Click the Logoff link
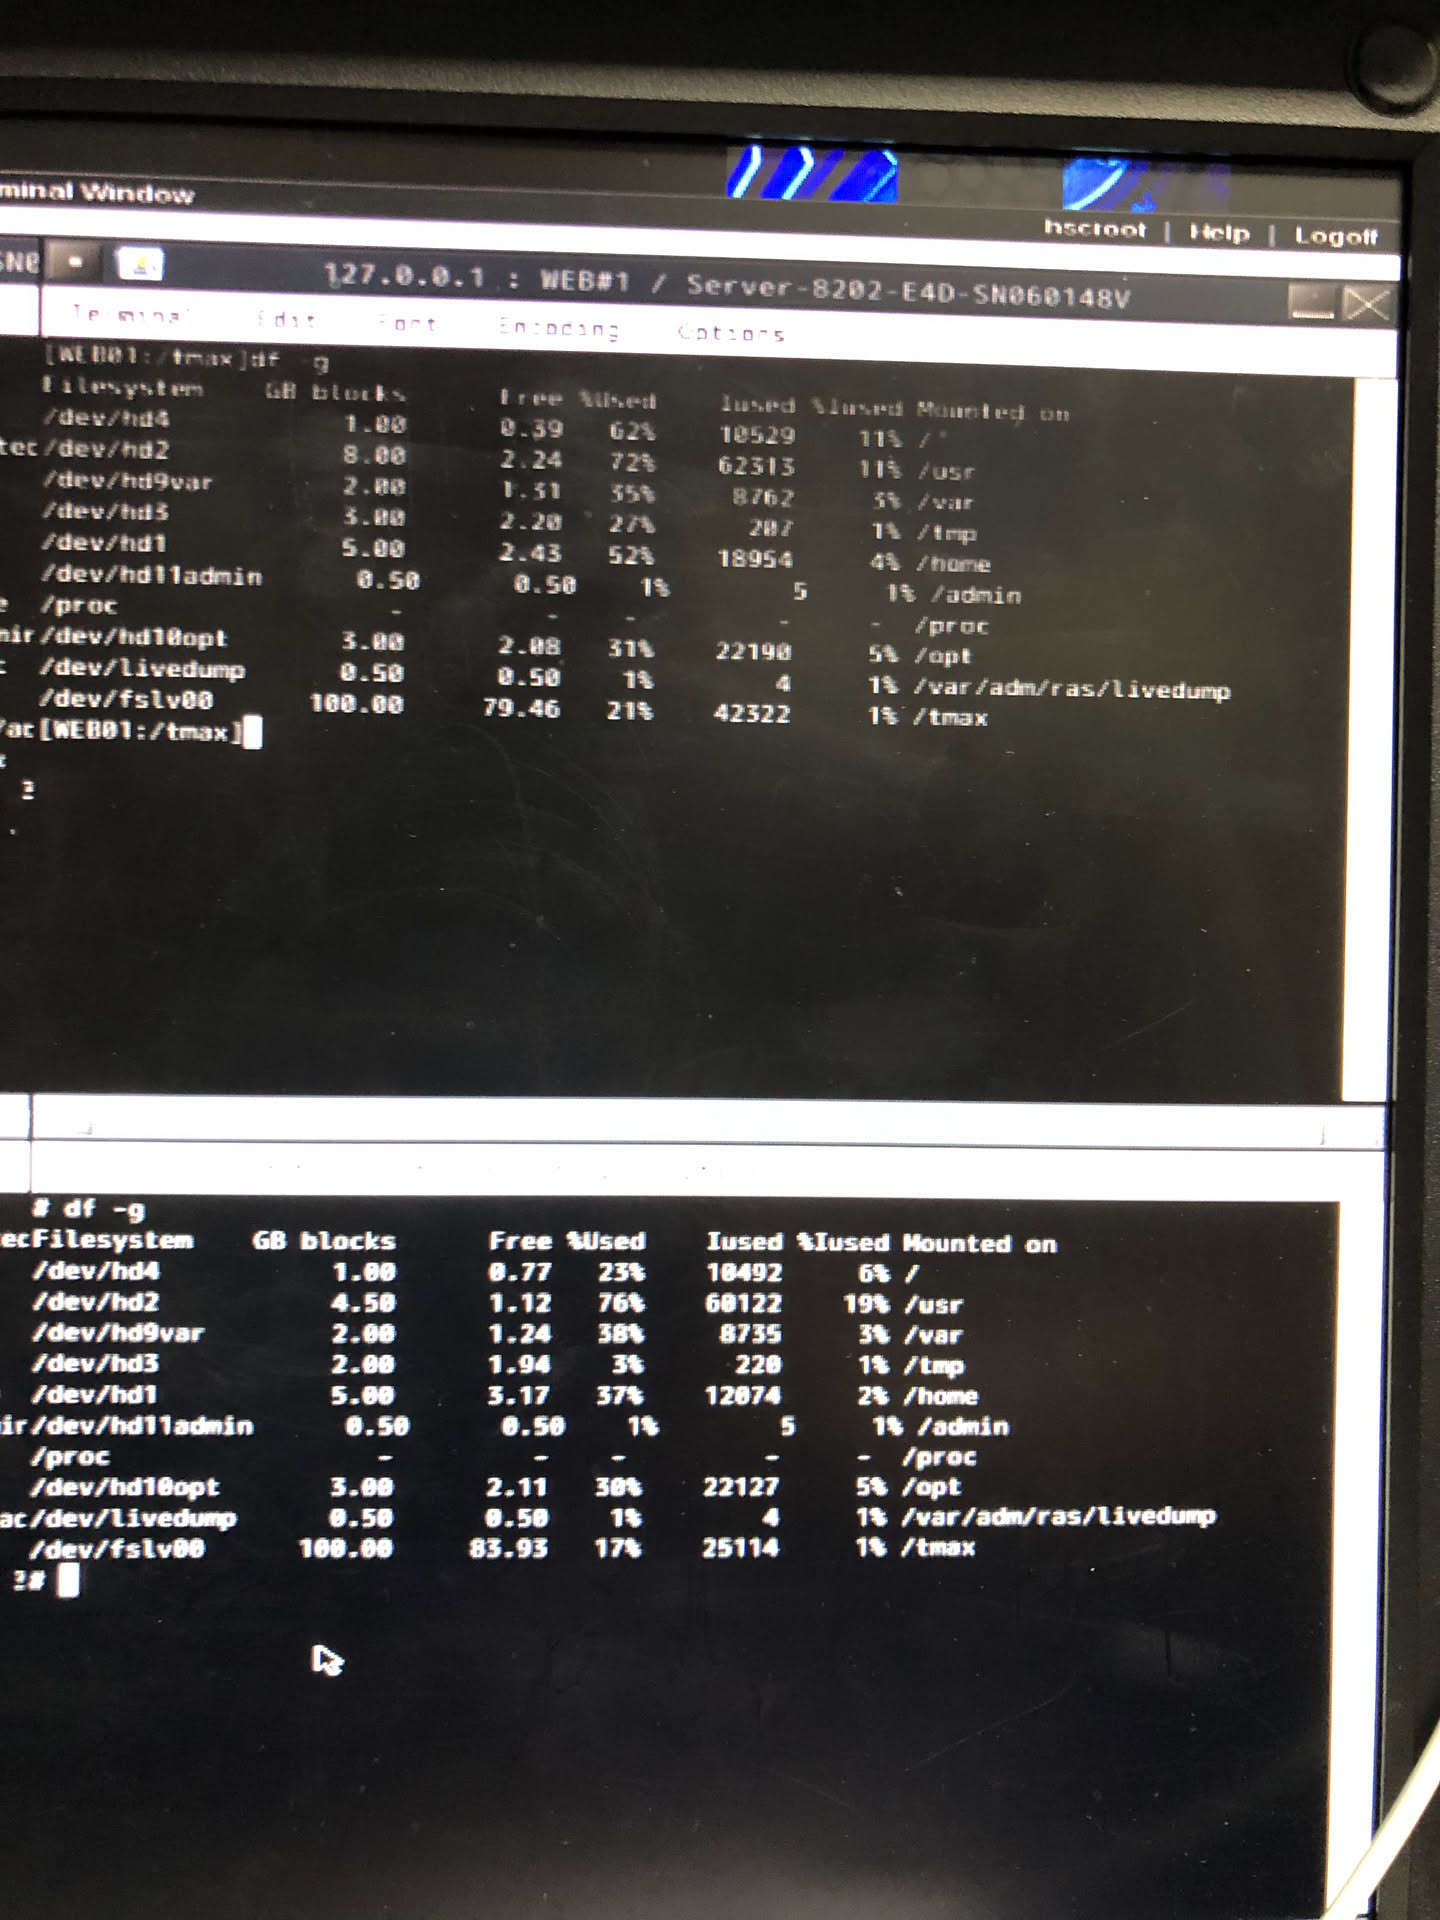 (x=1335, y=237)
